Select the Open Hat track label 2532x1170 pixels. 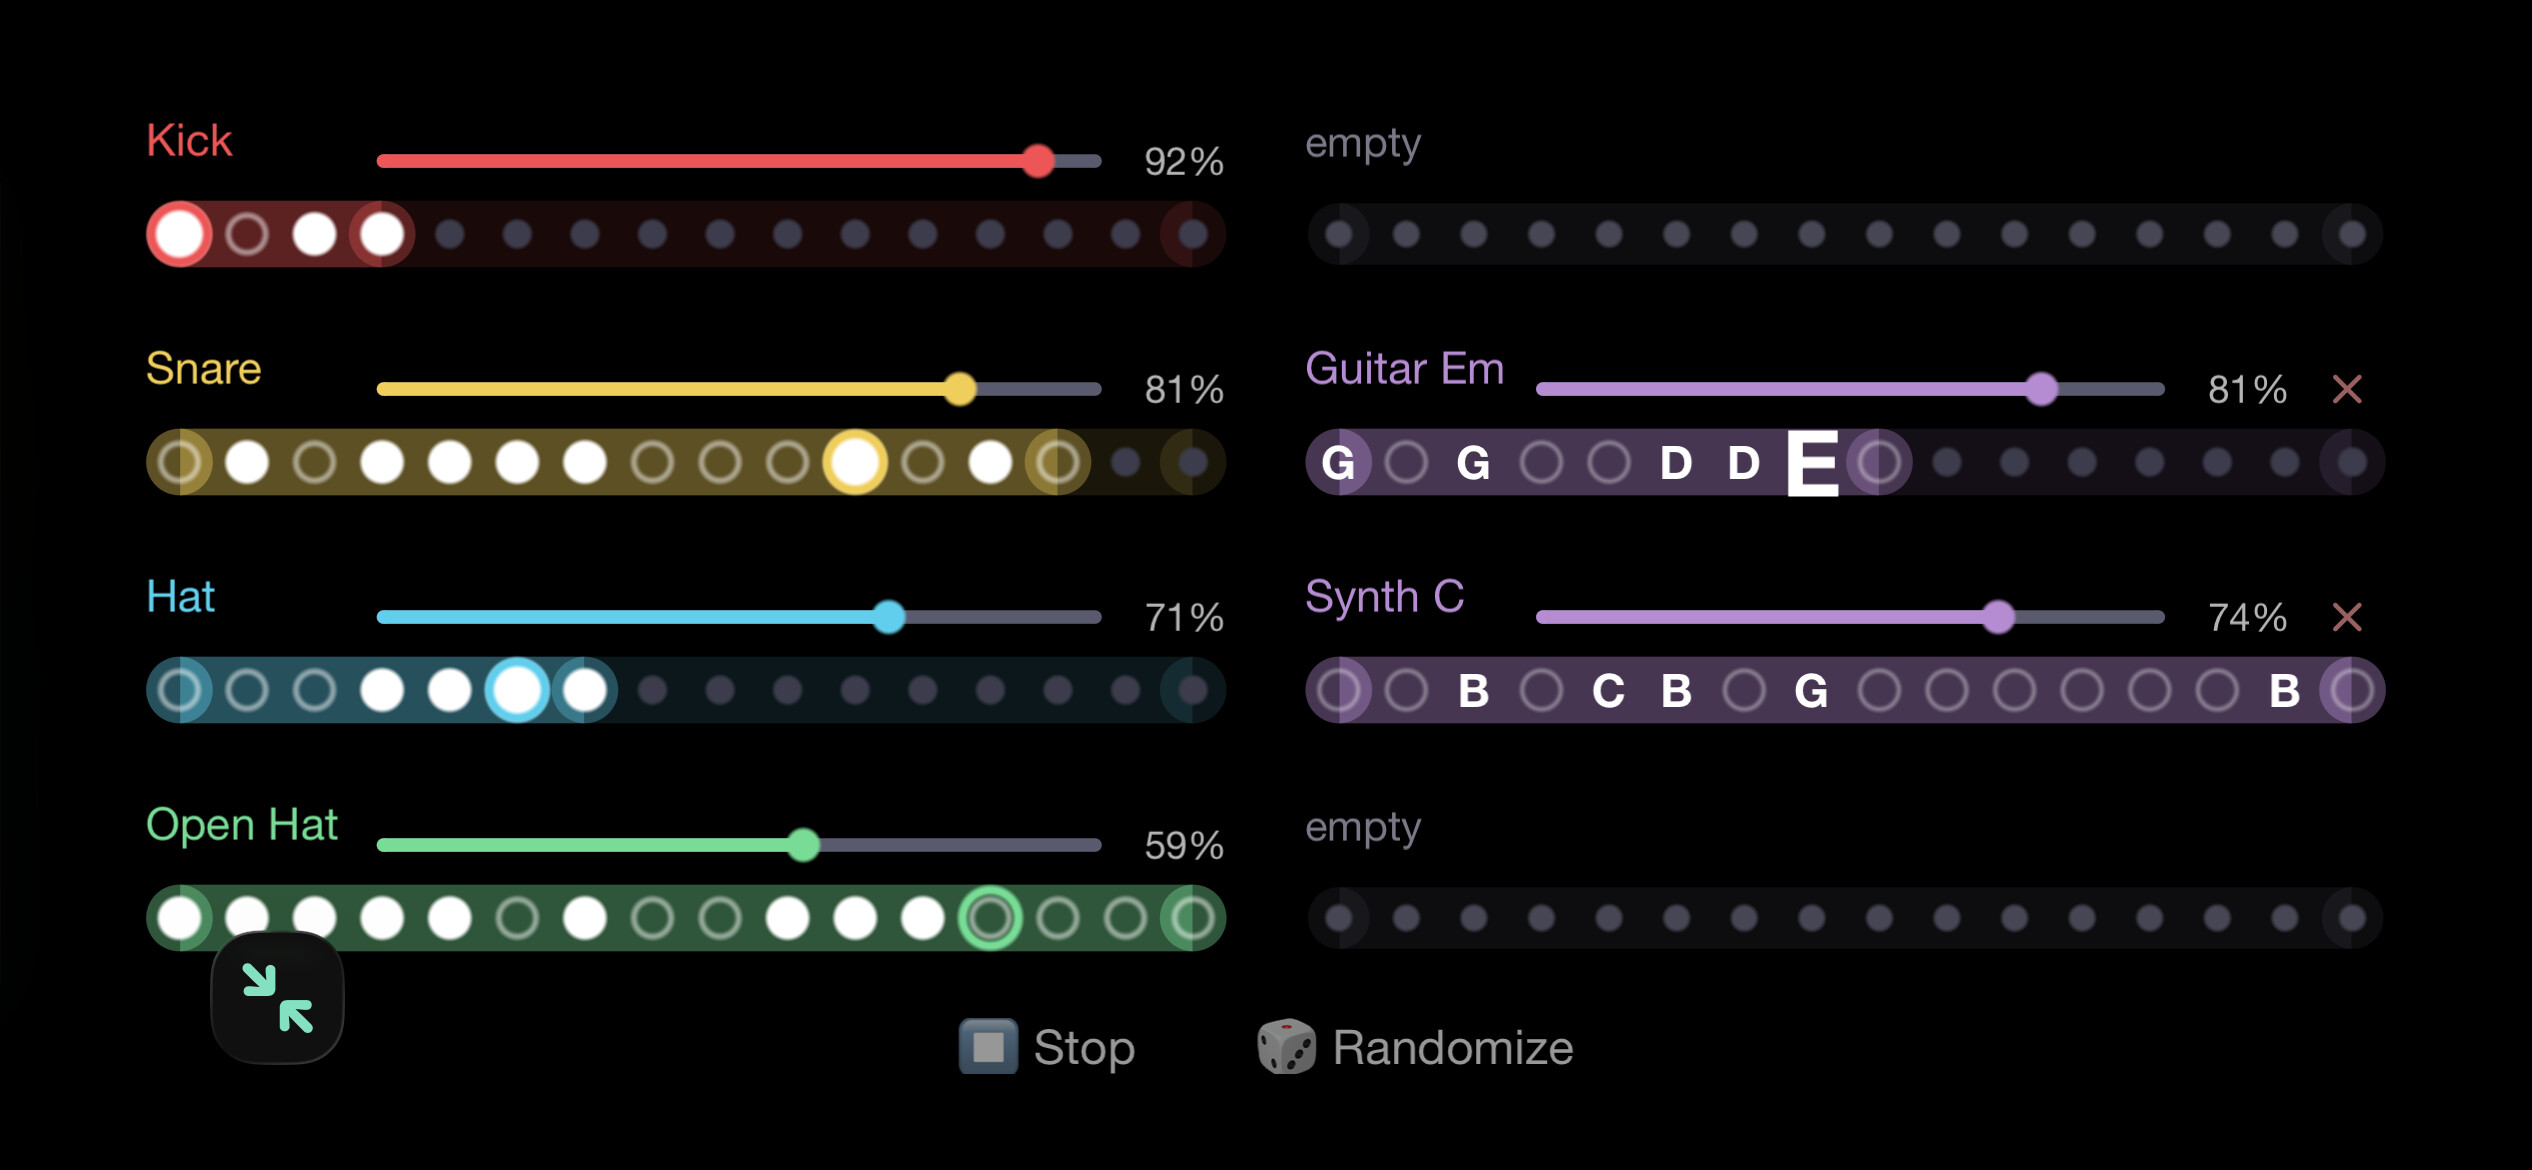242,825
